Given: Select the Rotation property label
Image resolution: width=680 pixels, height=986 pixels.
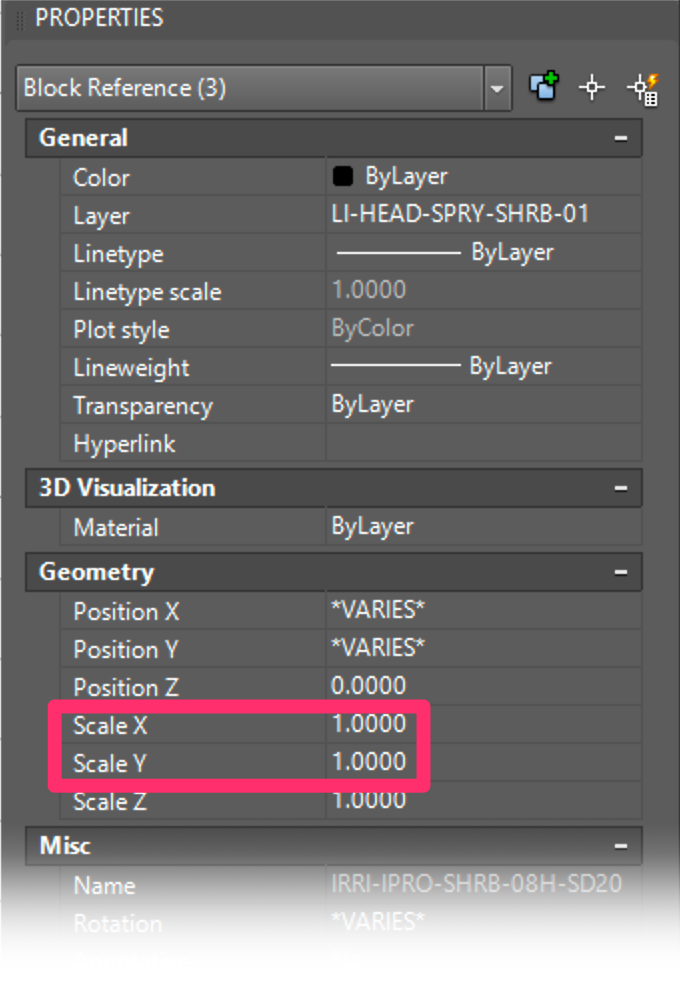Looking at the screenshot, I should (x=118, y=924).
